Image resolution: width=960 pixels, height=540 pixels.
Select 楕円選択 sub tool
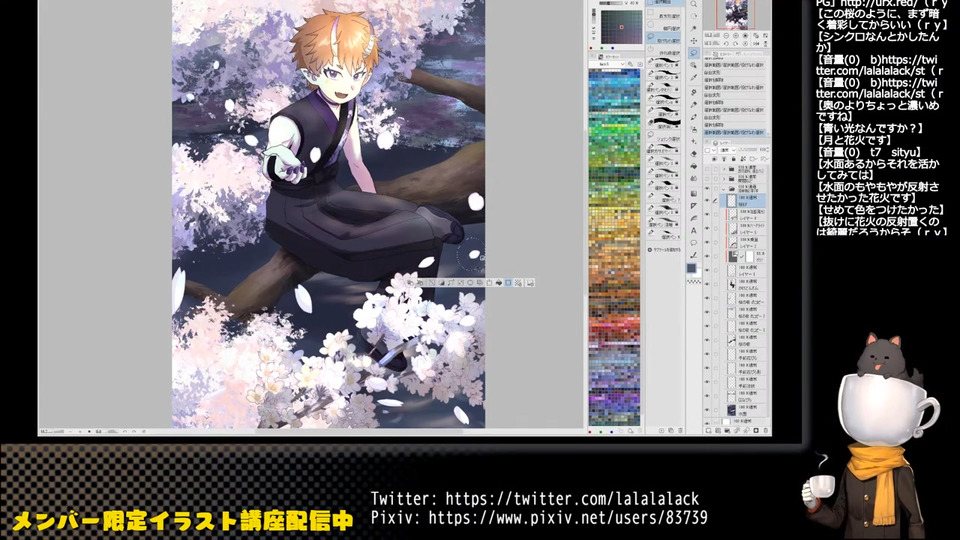pos(664,25)
